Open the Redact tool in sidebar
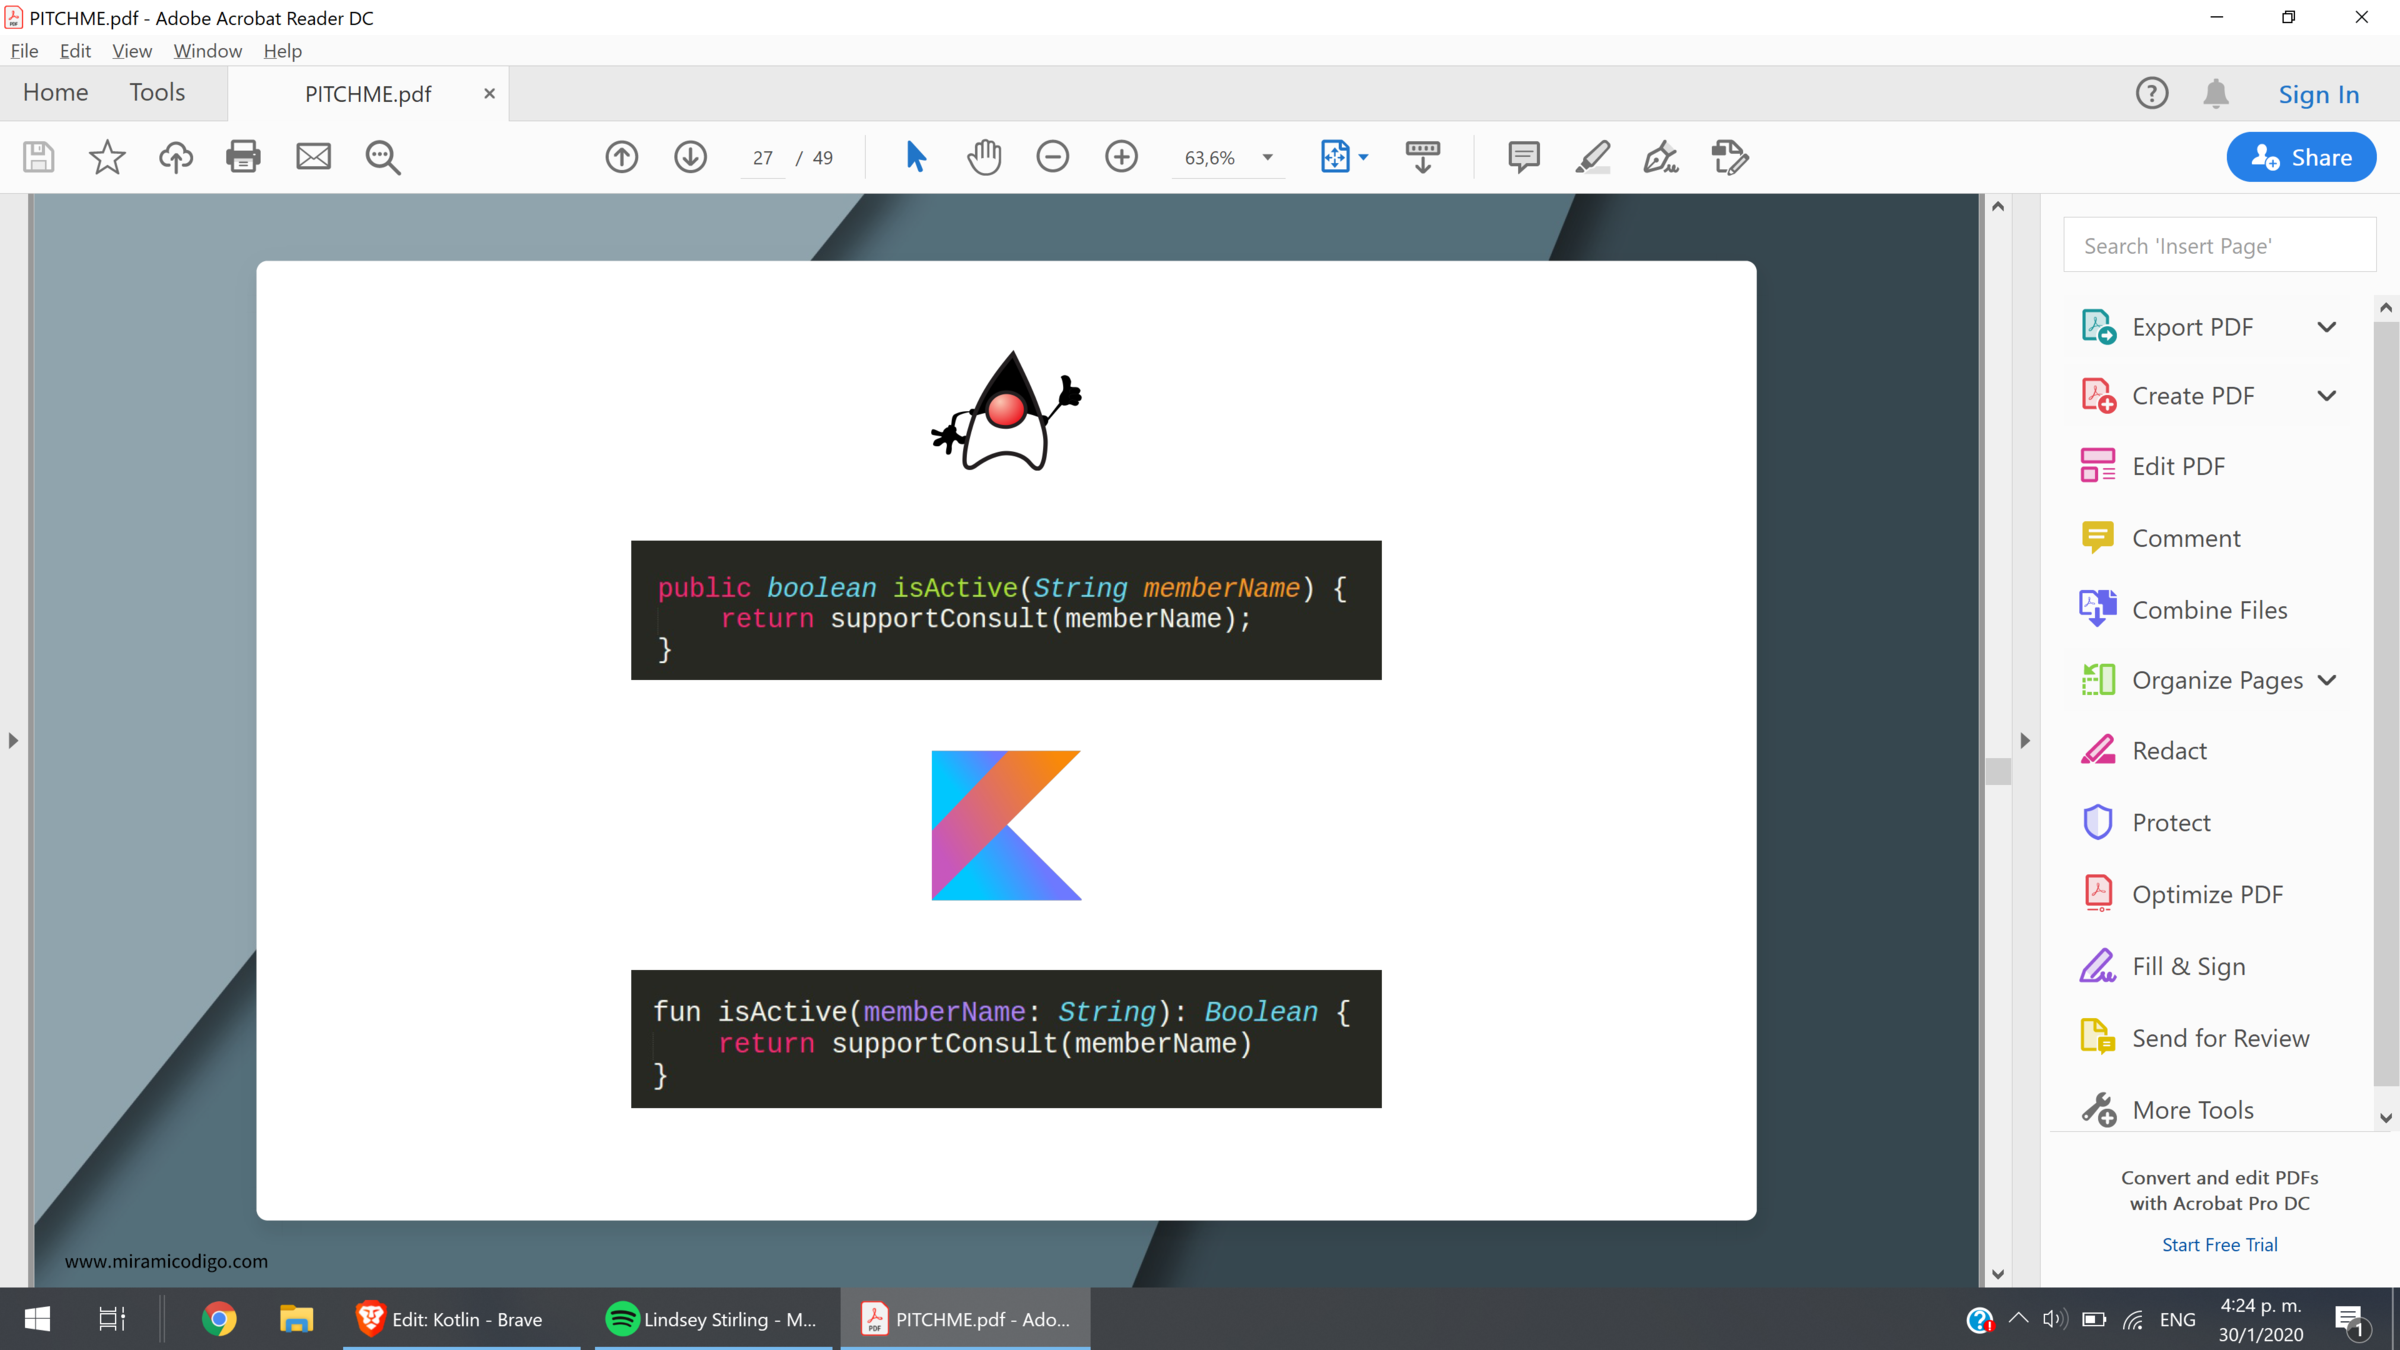This screenshot has height=1350, width=2400. click(x=2168, y=751)
